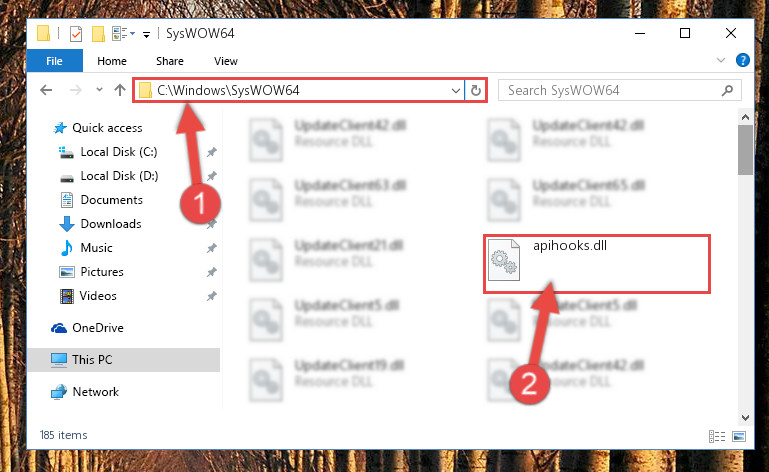The height and width of the screenshot is (472, 769).
Task: Go up one folder level
Action: pyautogui.click(x=120, y=90)
